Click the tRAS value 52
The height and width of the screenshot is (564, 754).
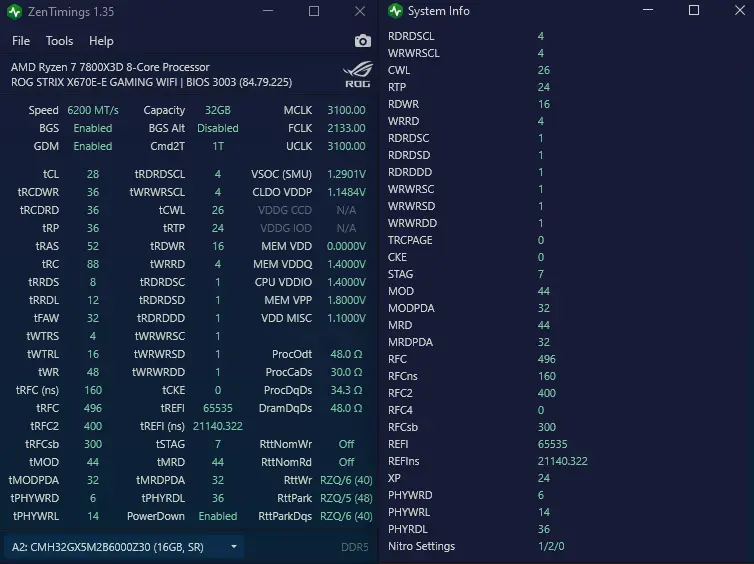[93, 246]
